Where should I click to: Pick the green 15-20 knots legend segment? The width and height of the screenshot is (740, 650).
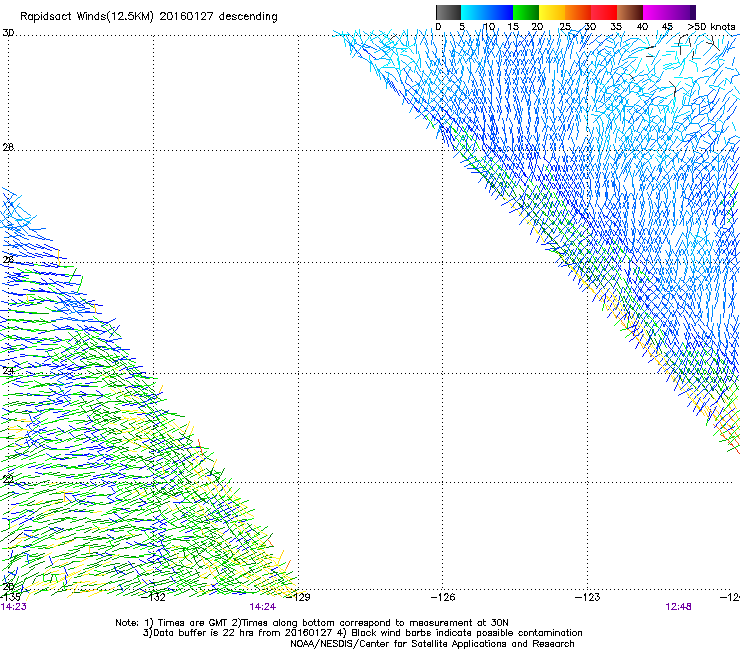pyautogui.click(x=526, y=12)
